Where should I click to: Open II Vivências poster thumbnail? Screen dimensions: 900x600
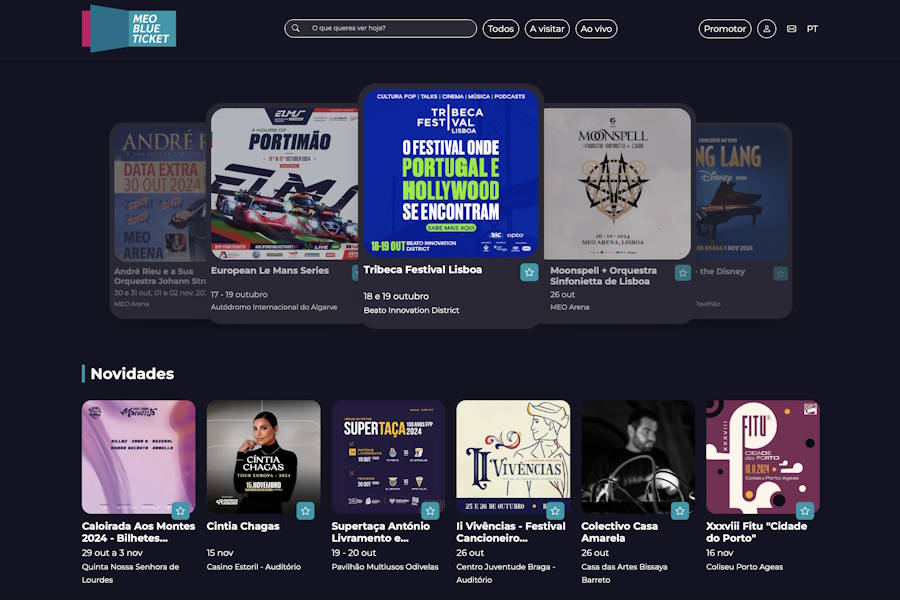click(513, 457)
